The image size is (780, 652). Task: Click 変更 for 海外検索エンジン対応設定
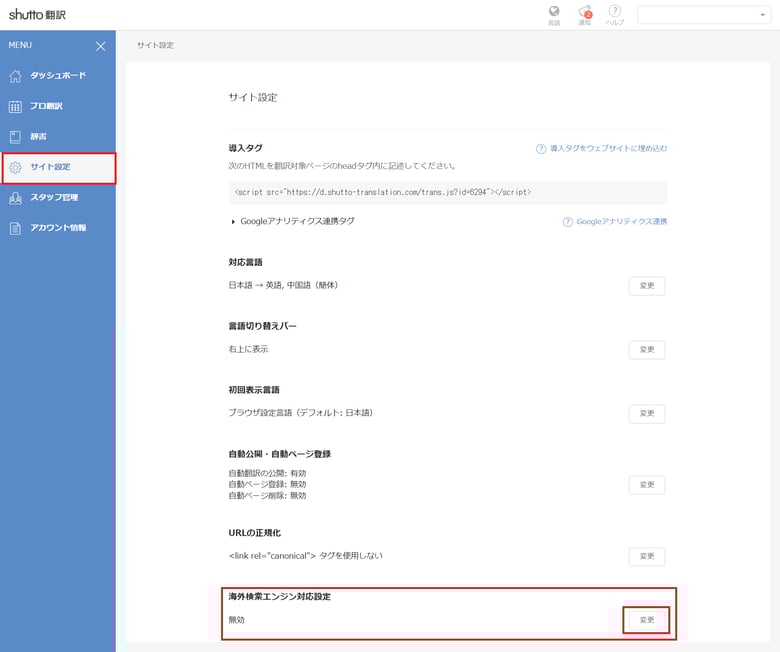pos(647,620)
